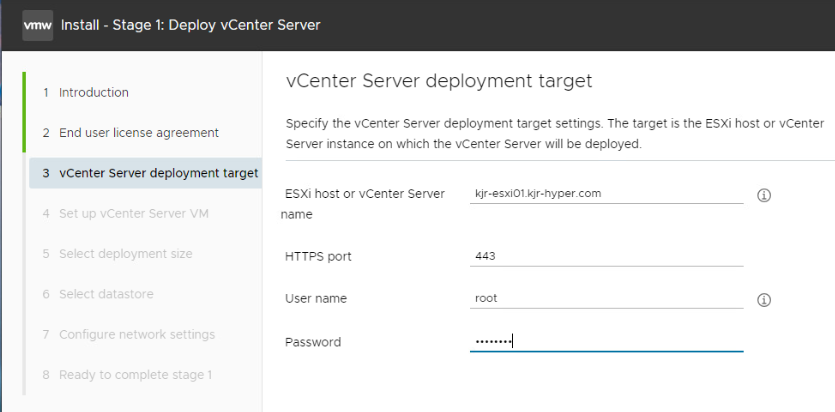Click the 'vCenter Server deployment target' page heading
This screenshot has height=412, width=835.
[x=439, y=81]
